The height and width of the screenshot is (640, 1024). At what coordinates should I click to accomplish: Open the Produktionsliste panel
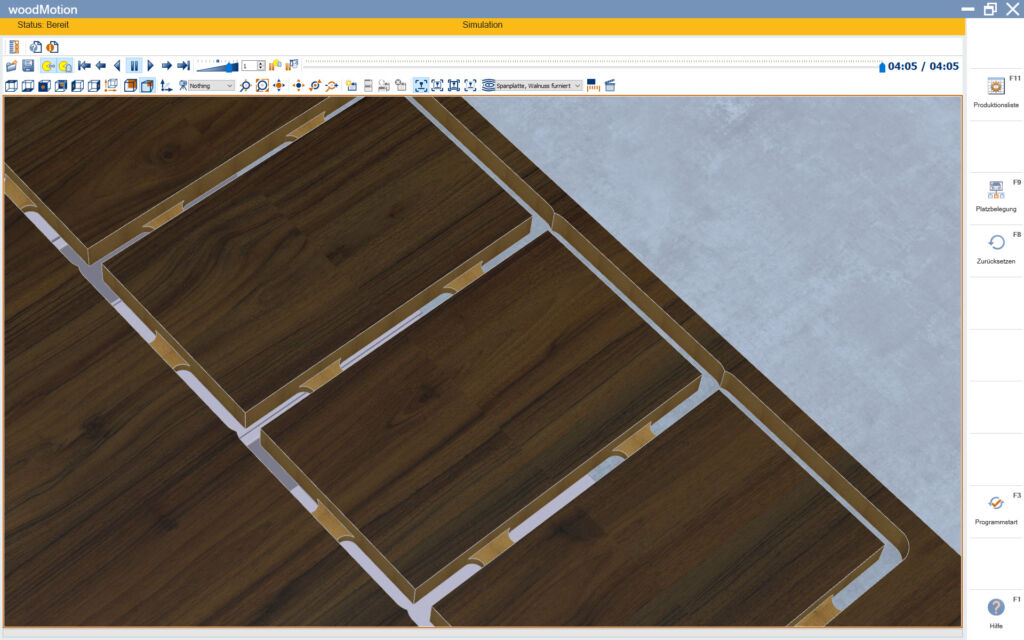click(995, 92)
